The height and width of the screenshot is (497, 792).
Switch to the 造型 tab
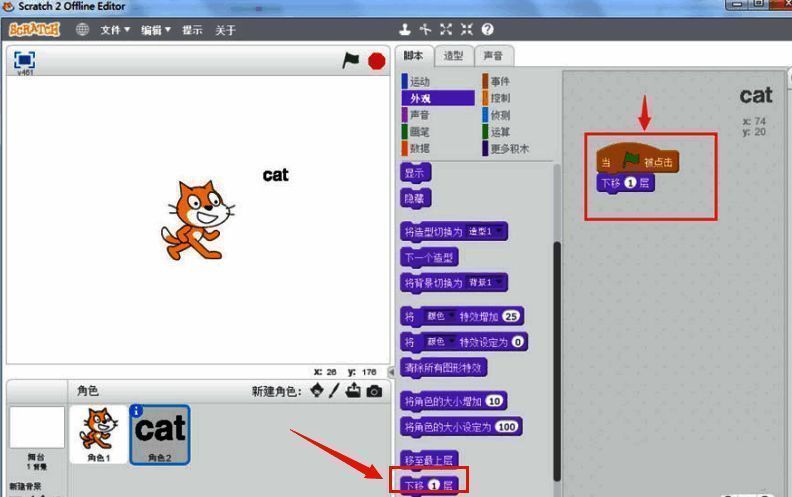[x=453, y=56]
